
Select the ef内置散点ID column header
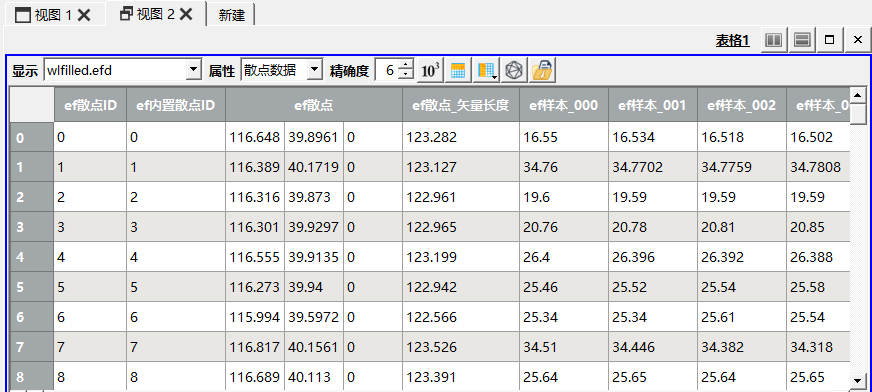[x=176, y=105]
